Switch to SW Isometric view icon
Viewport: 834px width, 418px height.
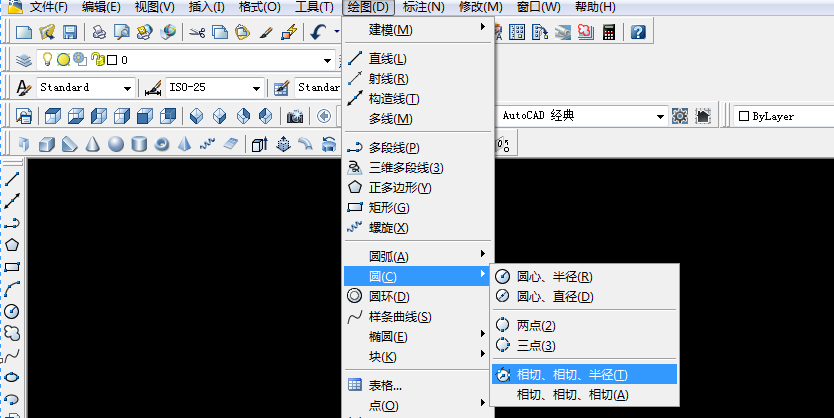(197, 116)
